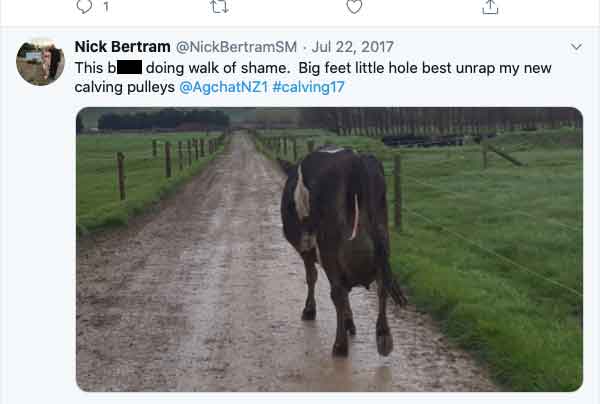
Task: Retweet using the retweet arrows icon
Action: (220, 6)
